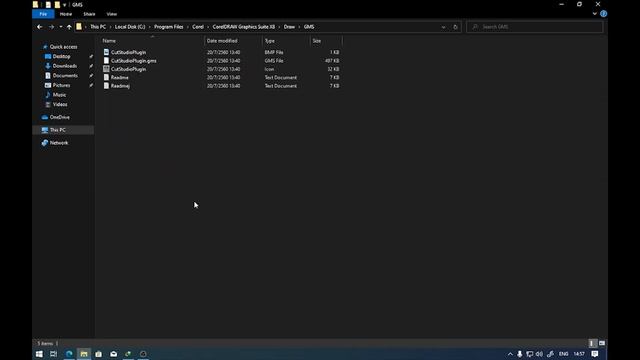
Task: Navigate to Local Disk (C:) breadcrumb
Action: (130, 27)
